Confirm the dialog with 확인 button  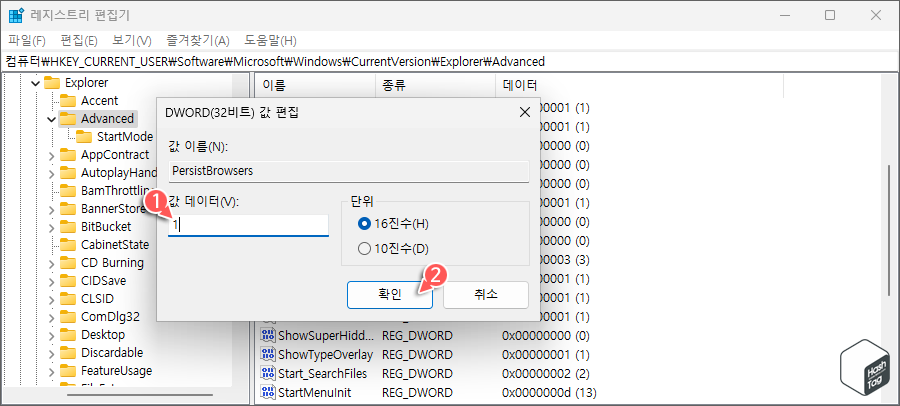390,295
